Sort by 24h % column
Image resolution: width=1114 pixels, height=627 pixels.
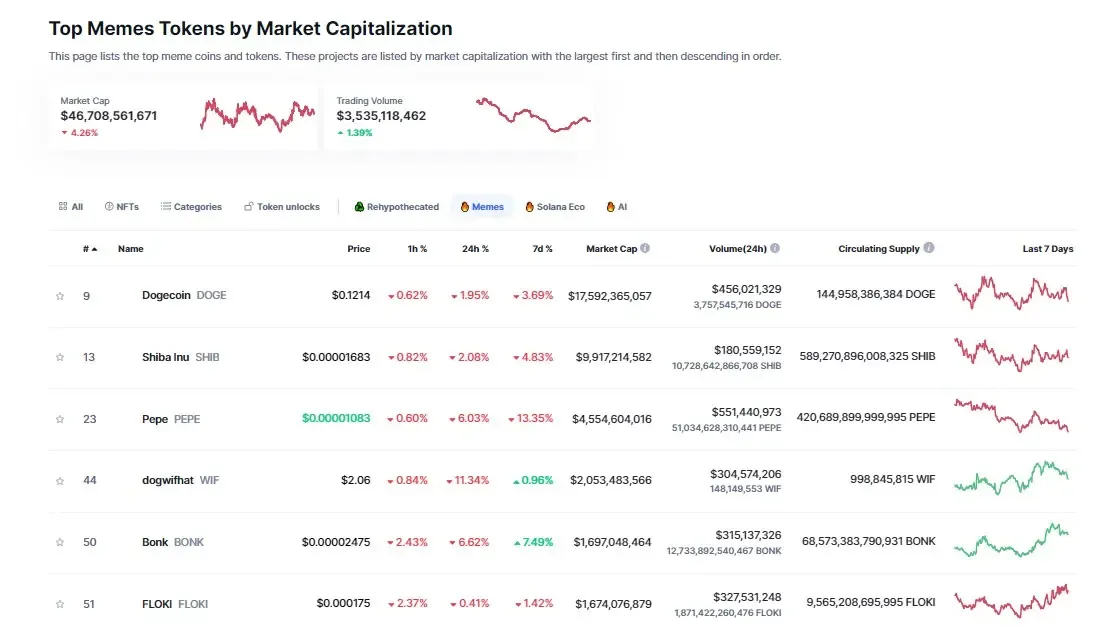(x=475, y=249)
